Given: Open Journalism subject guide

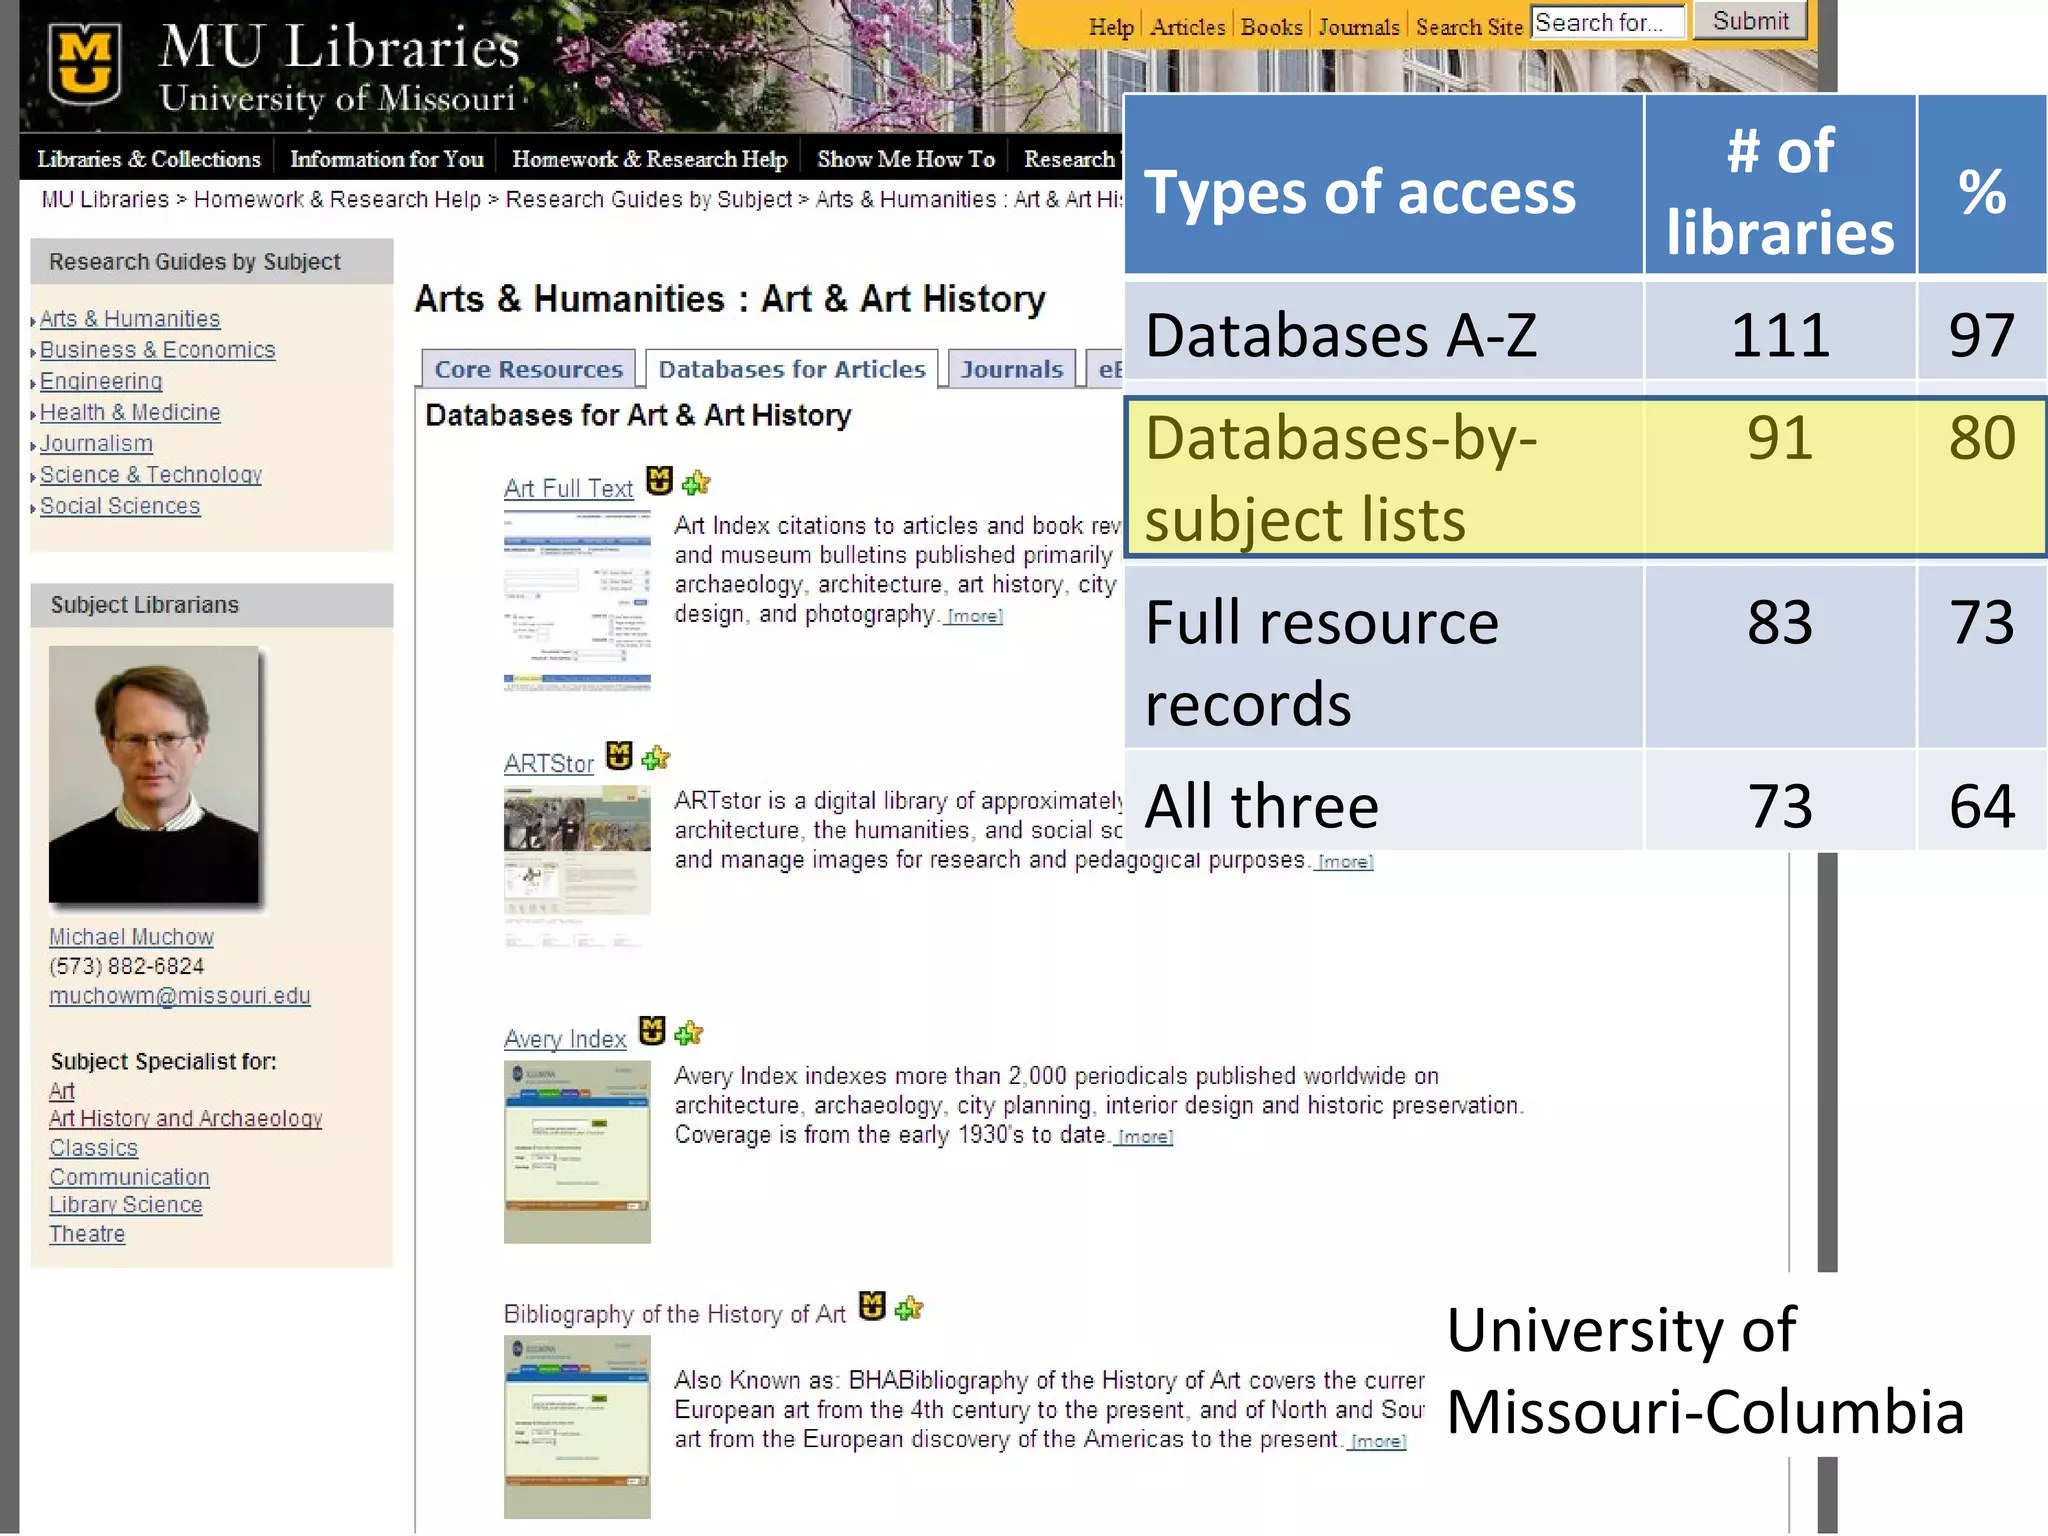Looking at the screenshot, I should pos(96,443).
